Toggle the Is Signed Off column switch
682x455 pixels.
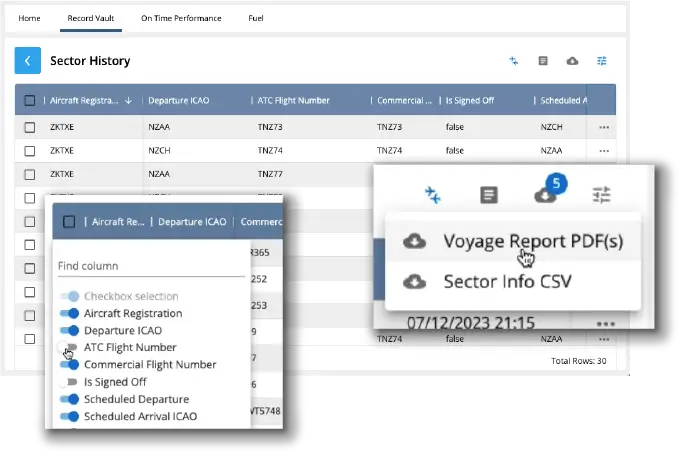pos(68,382)
